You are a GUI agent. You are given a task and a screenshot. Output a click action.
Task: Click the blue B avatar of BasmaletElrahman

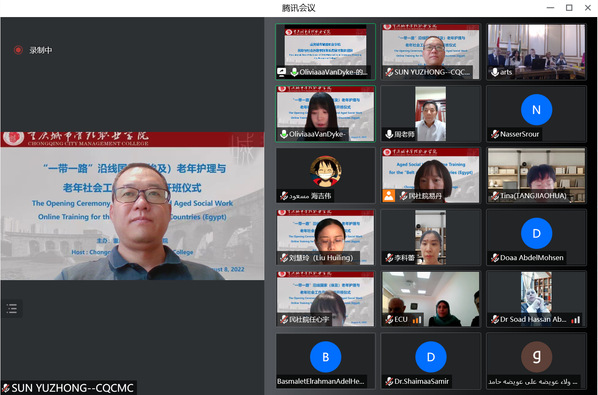click(x=325, y=357)
